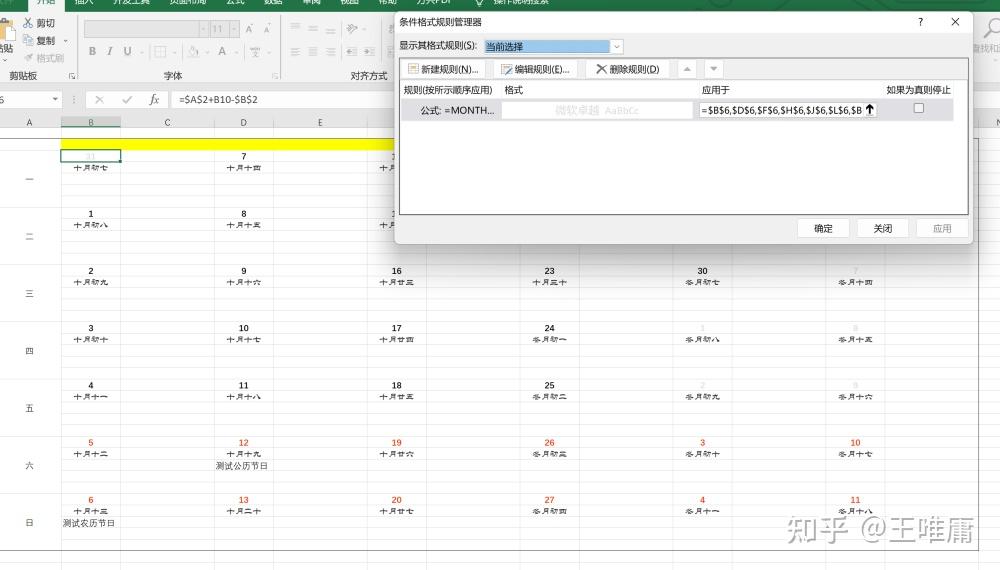Click the Font Color A icon
1000x570 pixels.
click(x=222, y=51)
